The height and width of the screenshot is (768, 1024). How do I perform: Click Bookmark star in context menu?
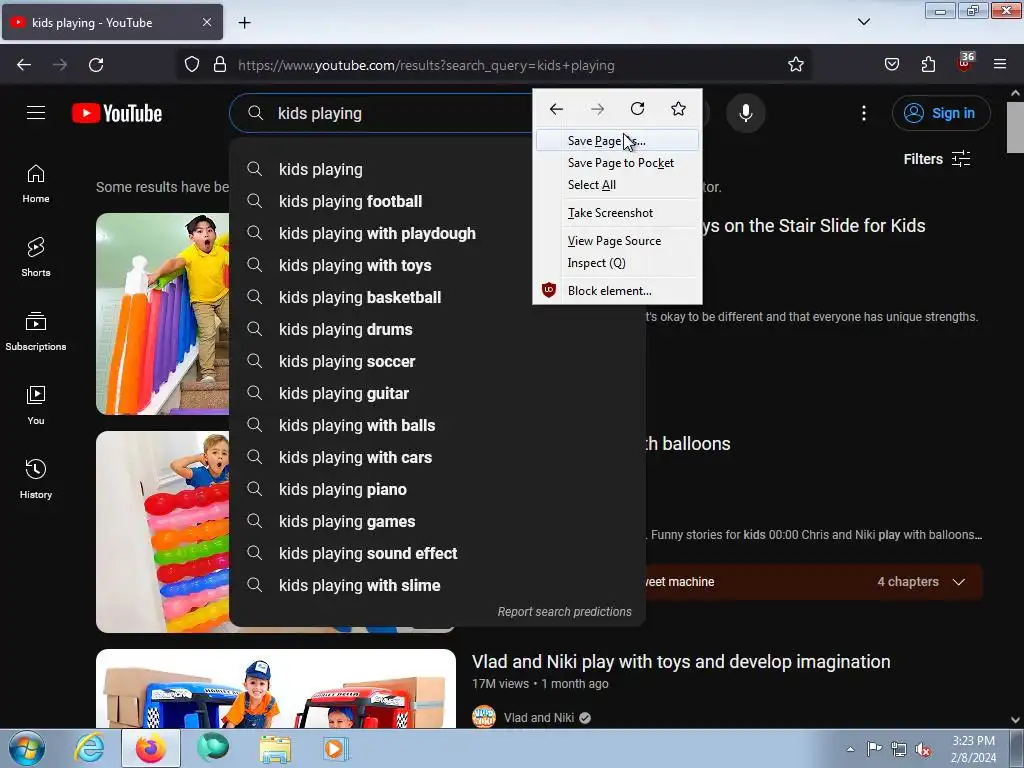679,109
